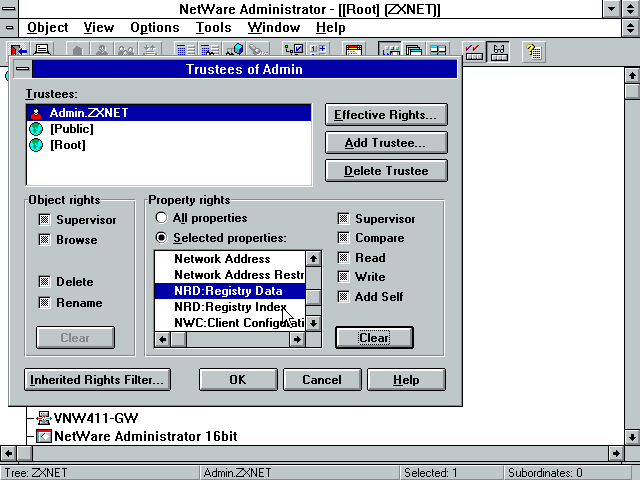The height and width of the screenshot is (480, 640).
Task: Click main window horizontal scrollbar right arrow
Action: [616, 453]
